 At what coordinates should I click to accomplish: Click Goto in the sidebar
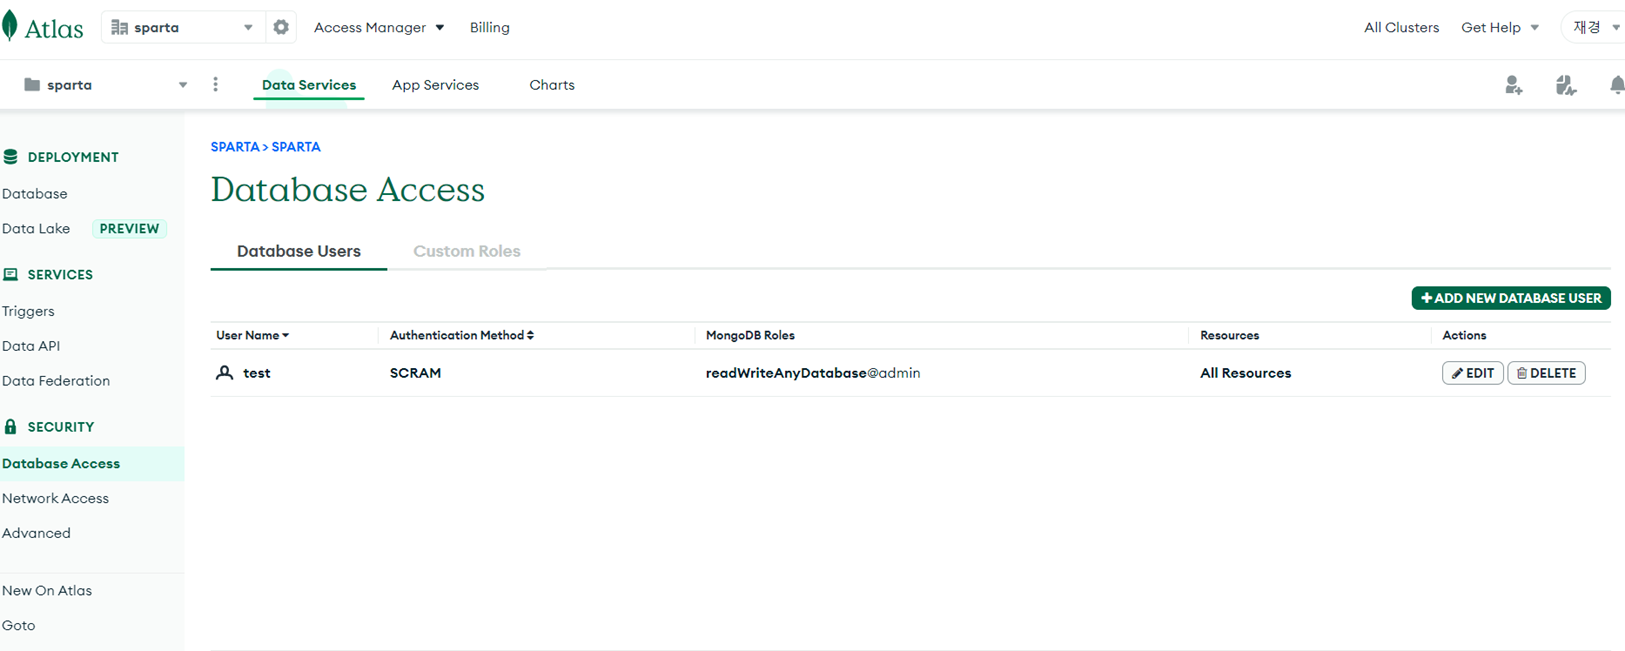18,625
